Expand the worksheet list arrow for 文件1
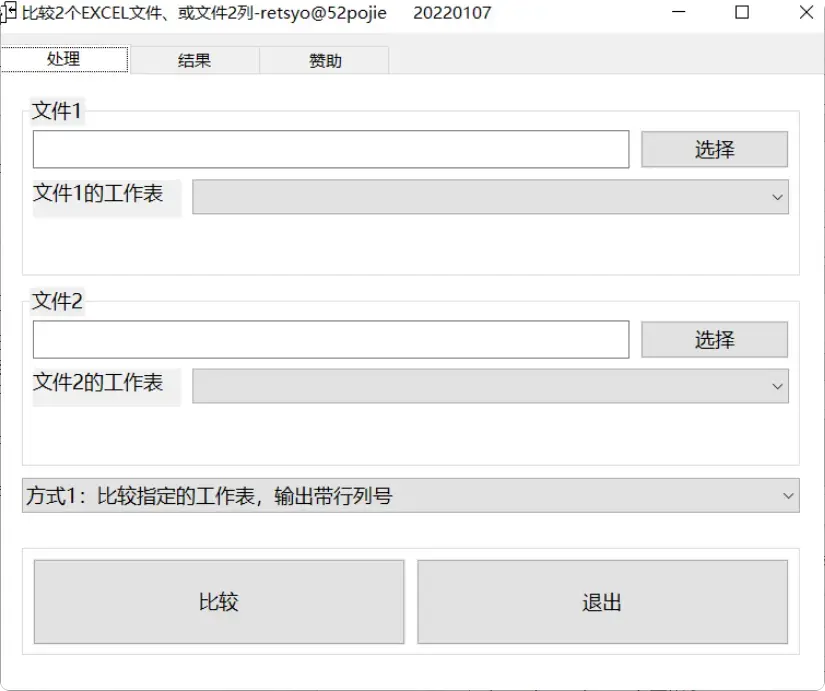825x691 pixels. point(779,196)
